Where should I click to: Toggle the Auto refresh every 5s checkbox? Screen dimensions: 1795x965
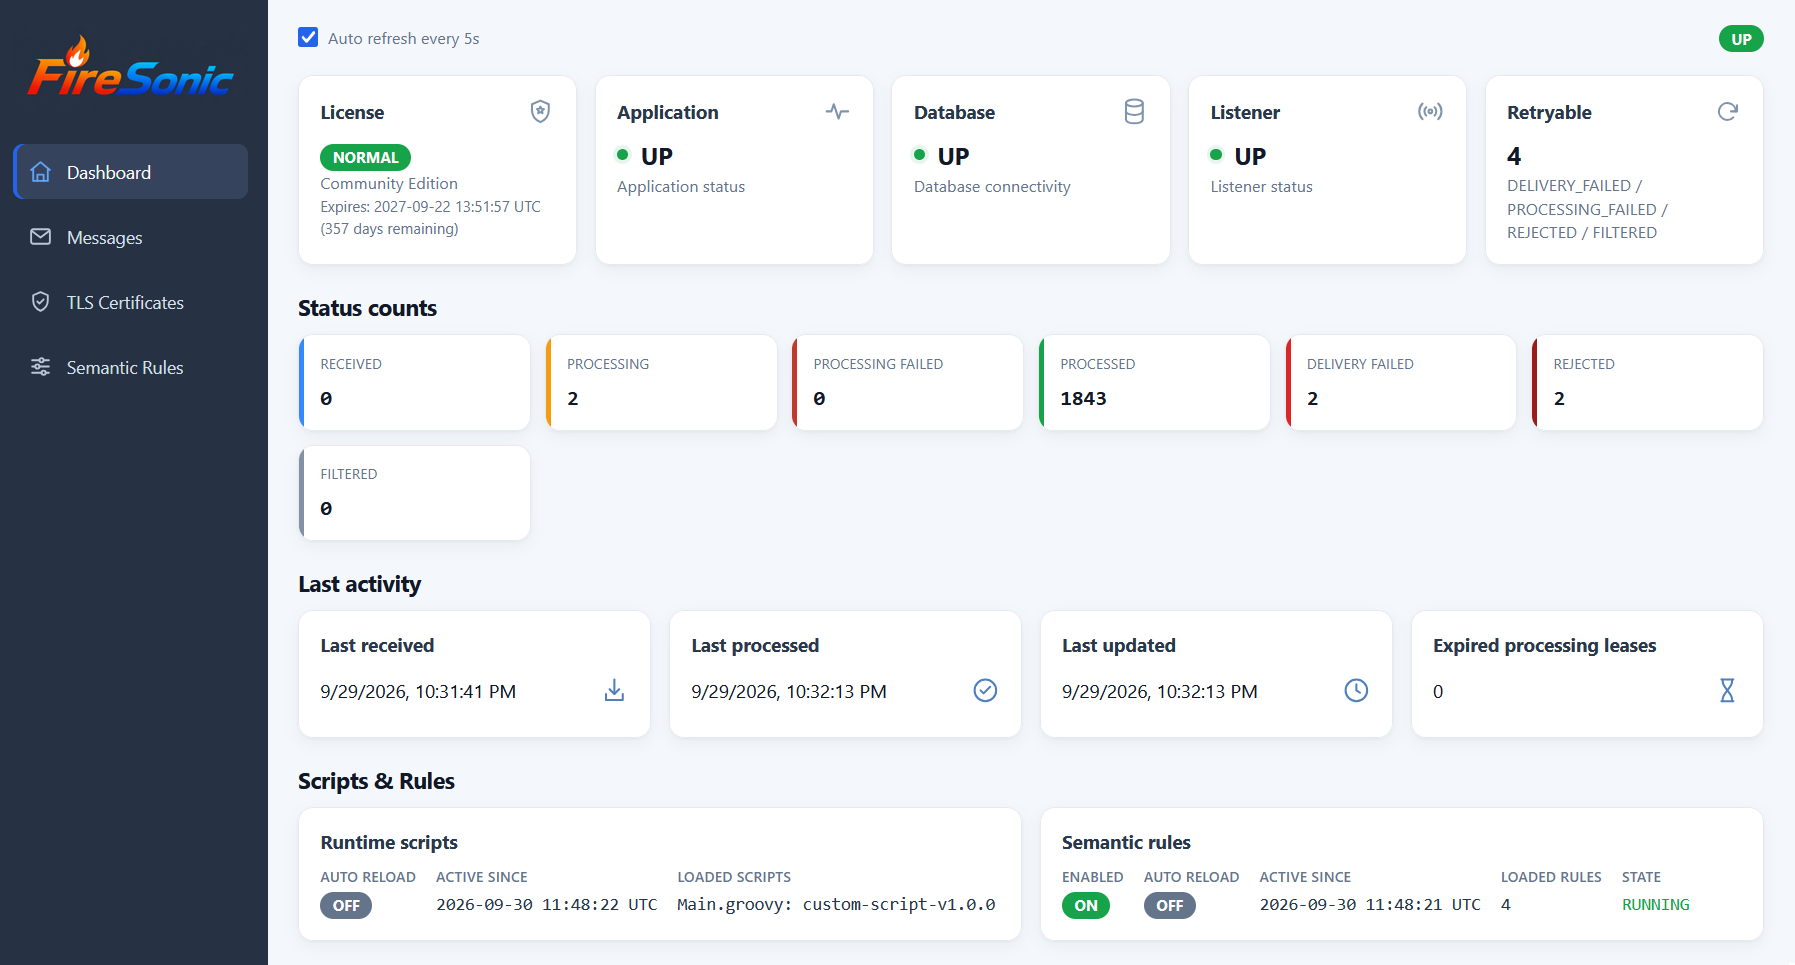(308, 38)
